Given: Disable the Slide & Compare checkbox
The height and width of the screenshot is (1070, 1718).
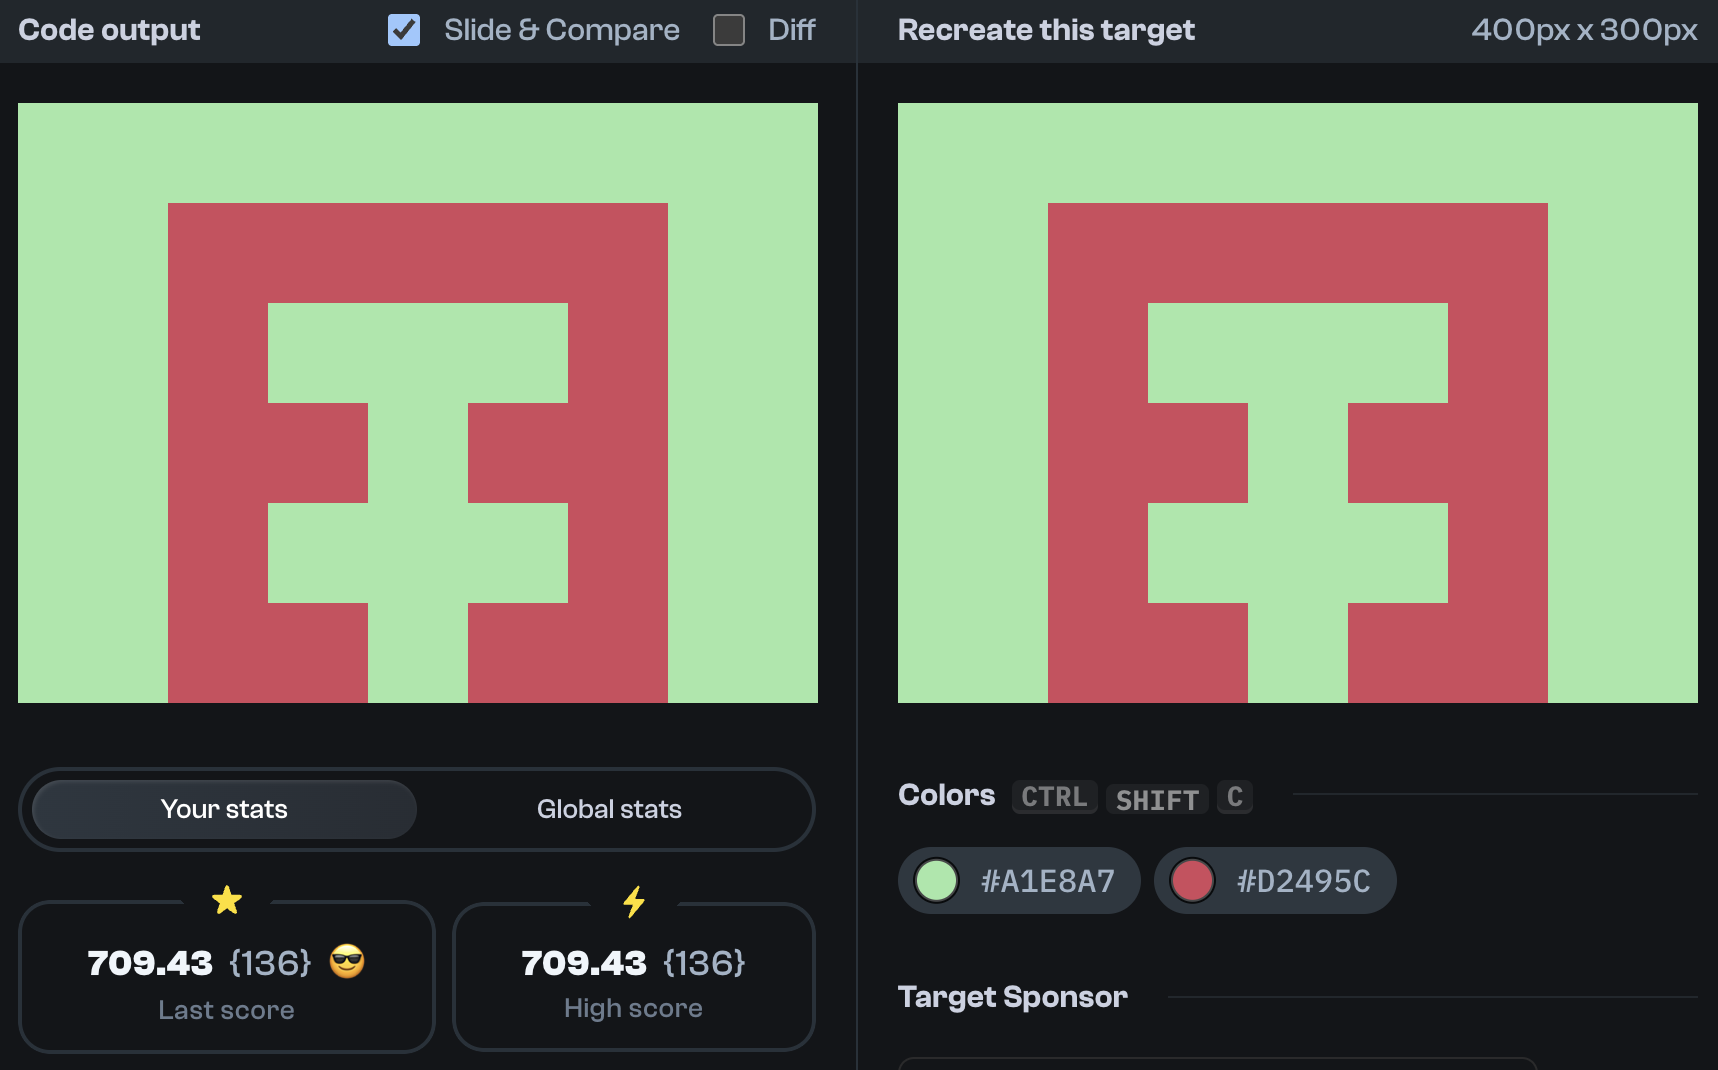Looking at the screenshot, I should point(404,30).
